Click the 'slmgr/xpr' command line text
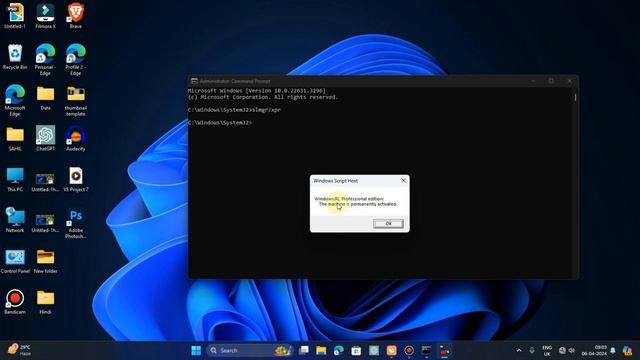Screen dimensions: 640x360 267,110
